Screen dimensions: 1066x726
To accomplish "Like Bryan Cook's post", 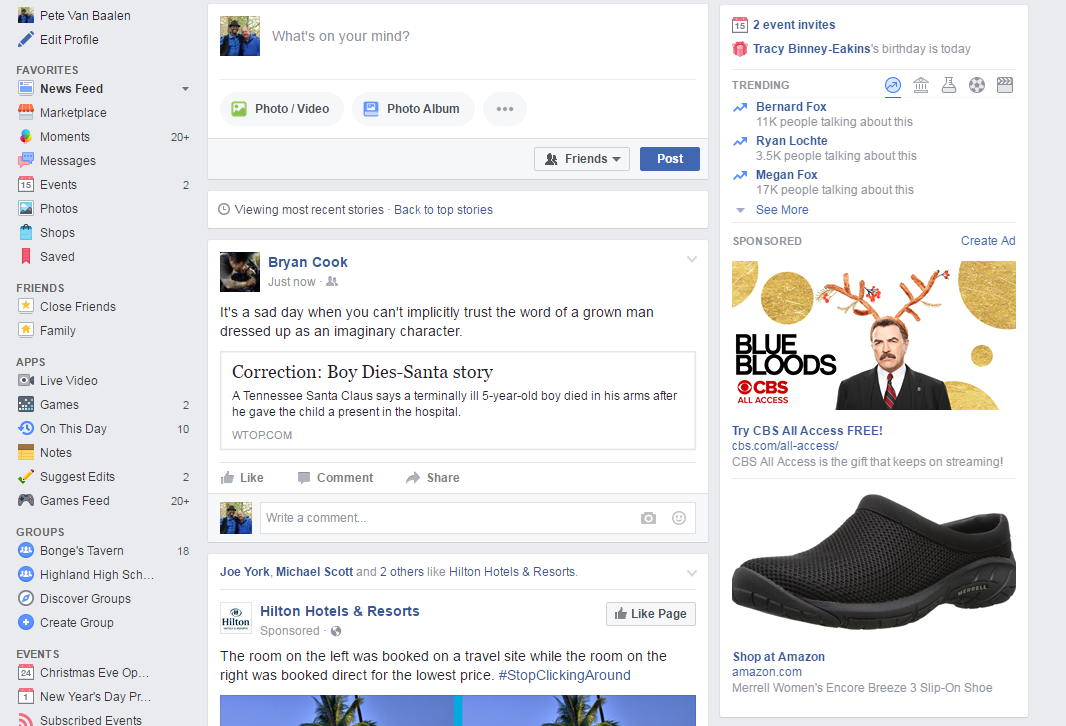I will (242, 477).
